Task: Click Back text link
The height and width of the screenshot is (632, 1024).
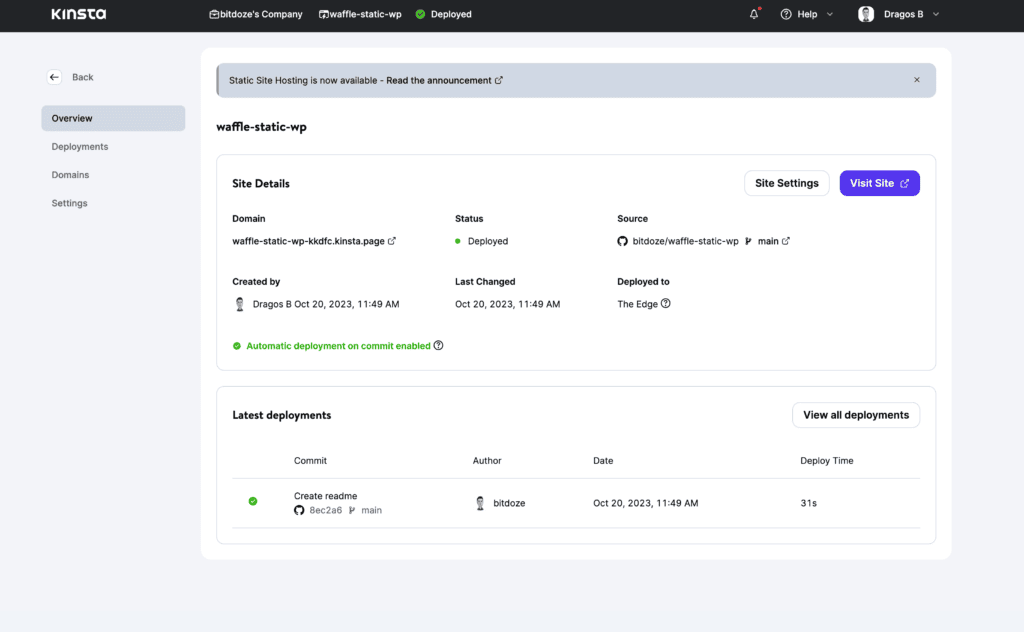Action: click(82, 77)
